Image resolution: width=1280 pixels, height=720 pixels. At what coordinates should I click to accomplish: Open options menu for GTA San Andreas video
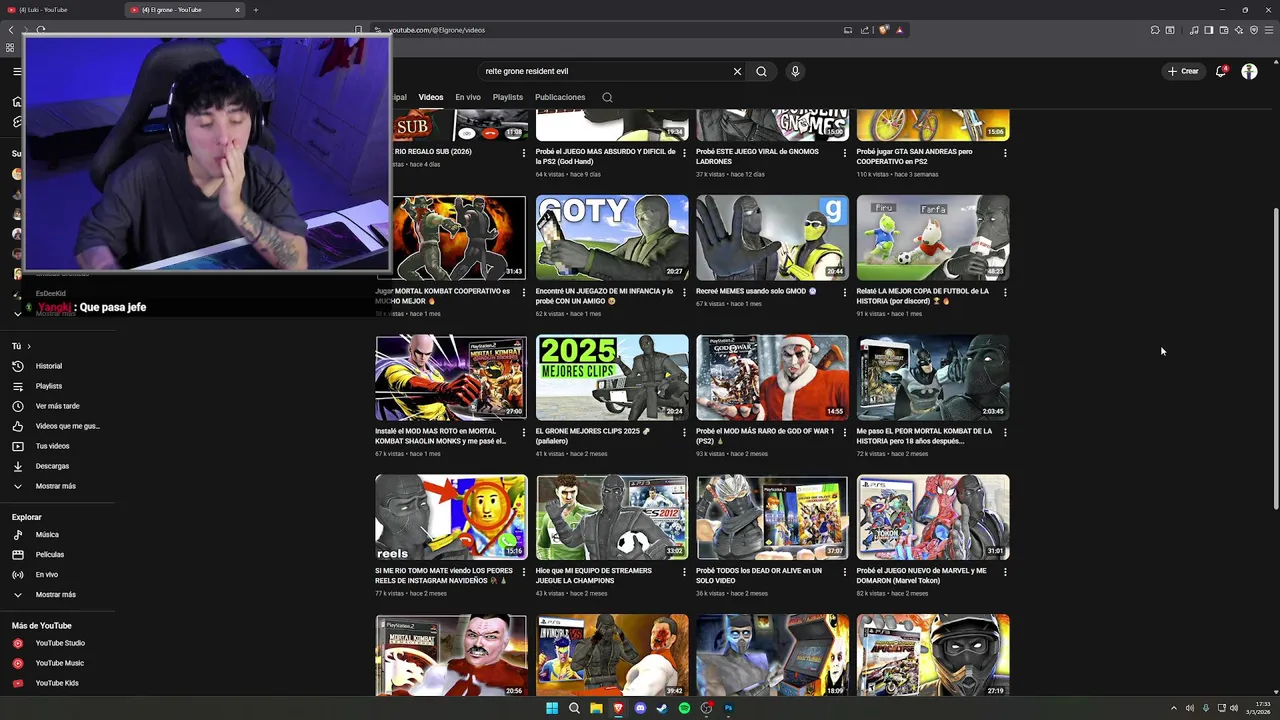coord(1005,153)
